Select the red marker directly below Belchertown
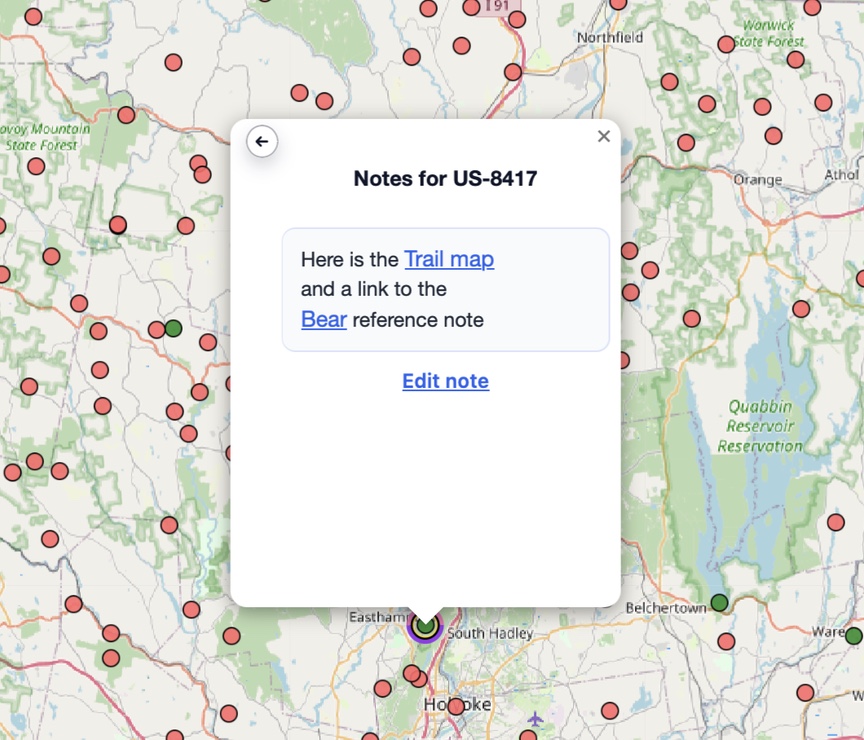This screenshot has width=864, height=740. pos(726,641)
